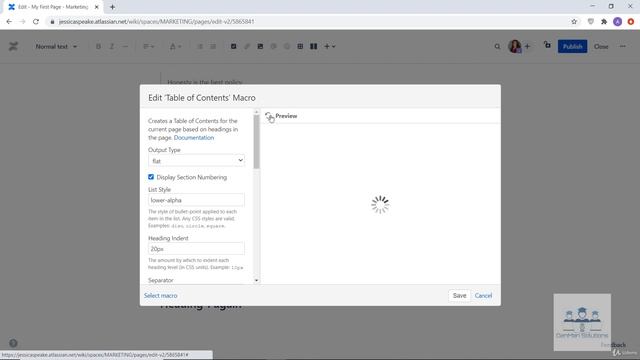The image size is (640, 360).
Task: Click Close in the editor header
Action: click(x=601, y=47)
